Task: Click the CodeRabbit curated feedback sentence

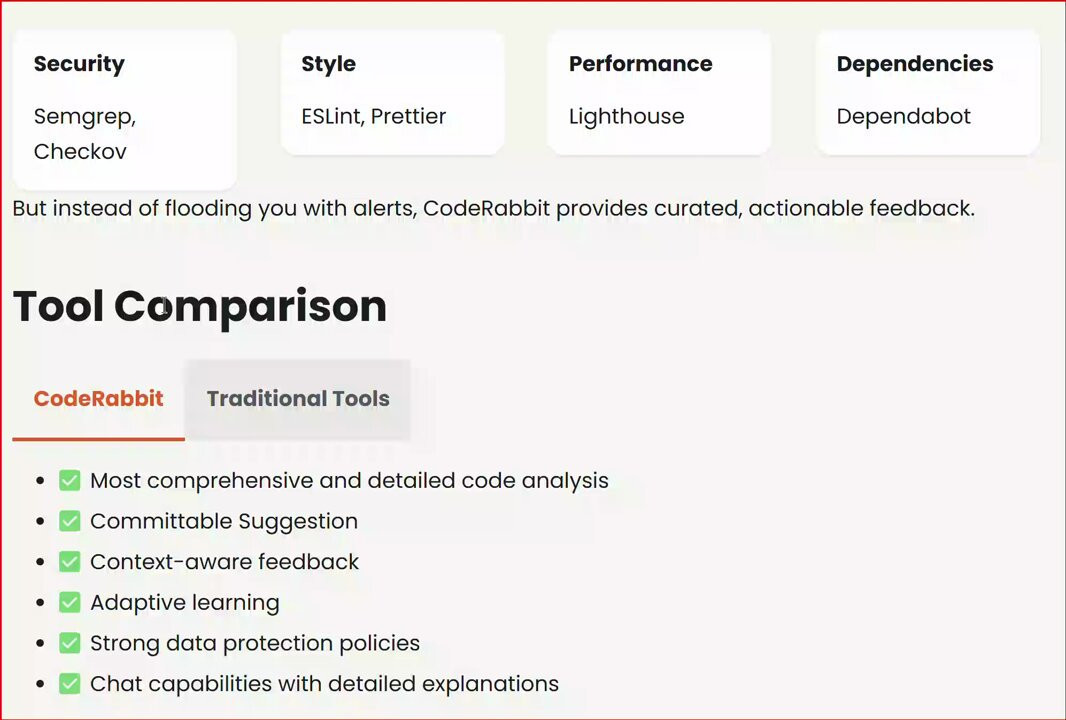Action: pos(494,208)
